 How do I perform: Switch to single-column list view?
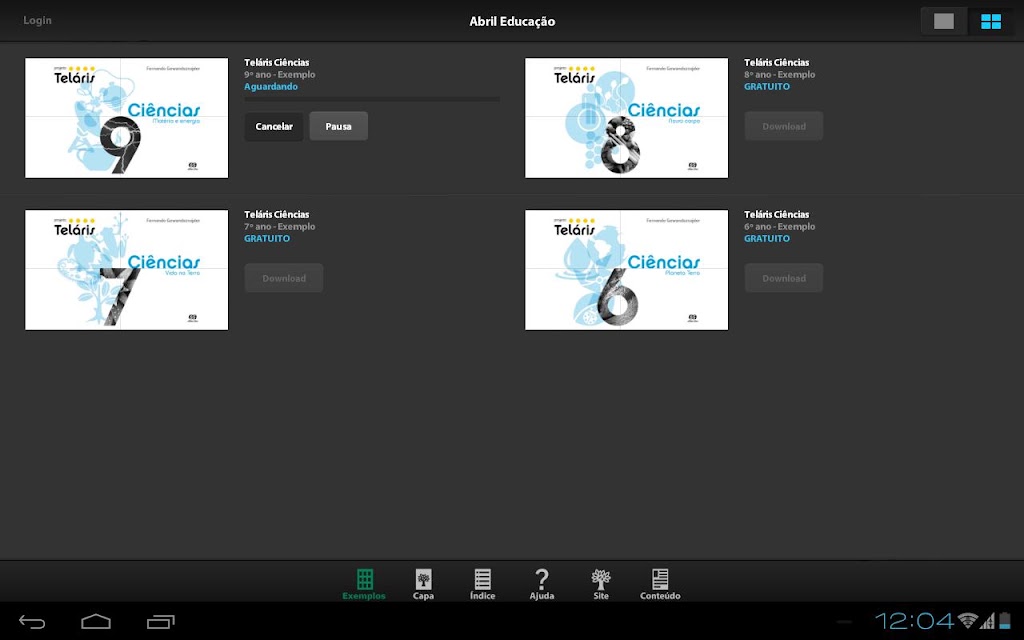pos(944,22)
